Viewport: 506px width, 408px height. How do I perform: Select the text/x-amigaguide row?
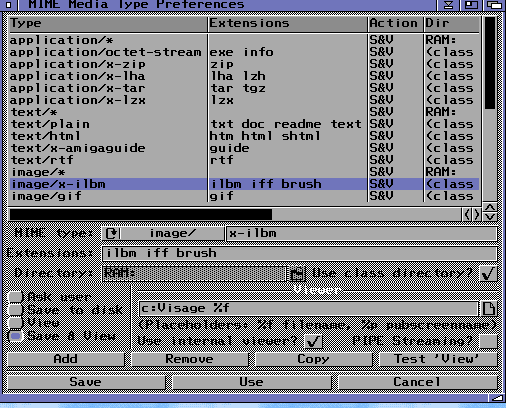[244, 148]
